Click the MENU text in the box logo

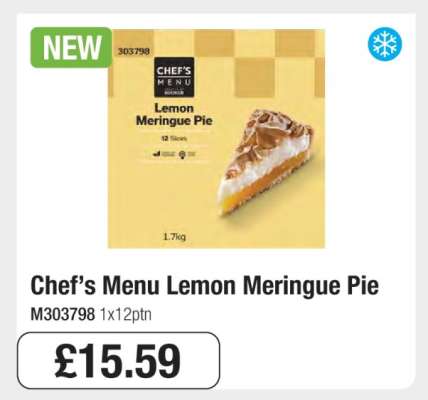click(174, 82)
